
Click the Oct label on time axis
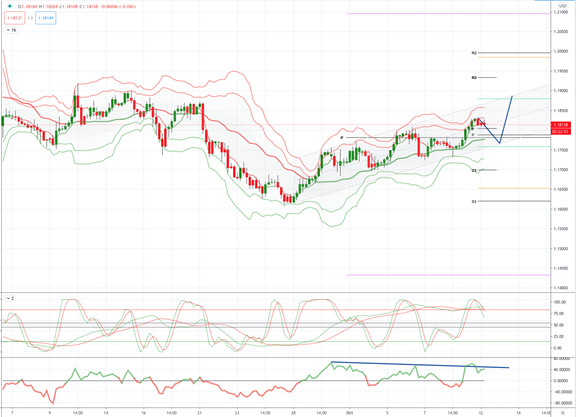click(x=349, y=413)
